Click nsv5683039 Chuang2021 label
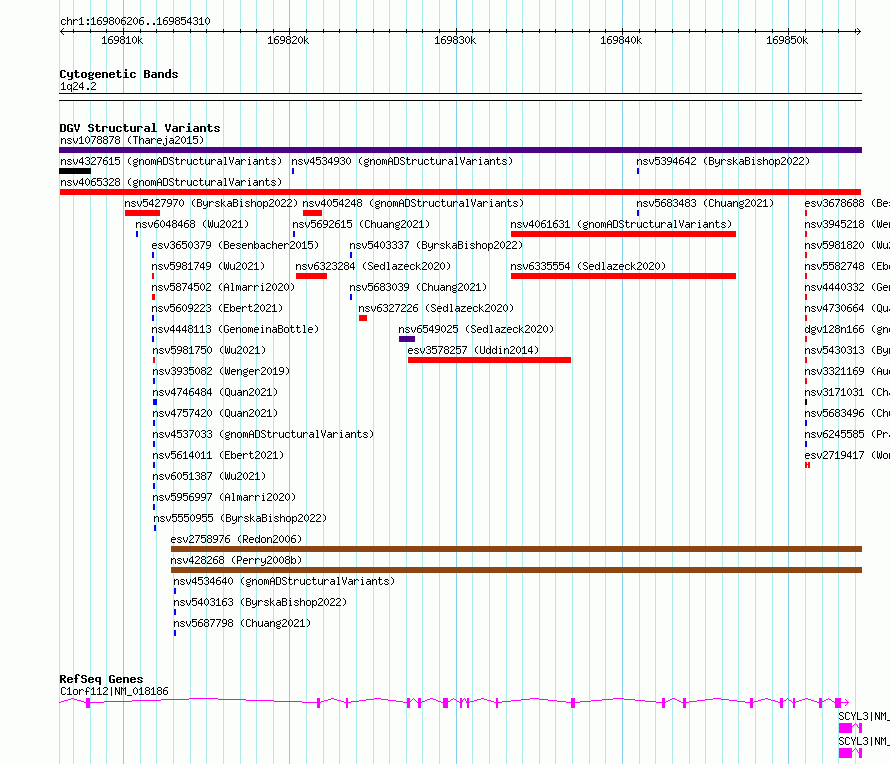Screen dimensions: 890x764 pos(418,287)
